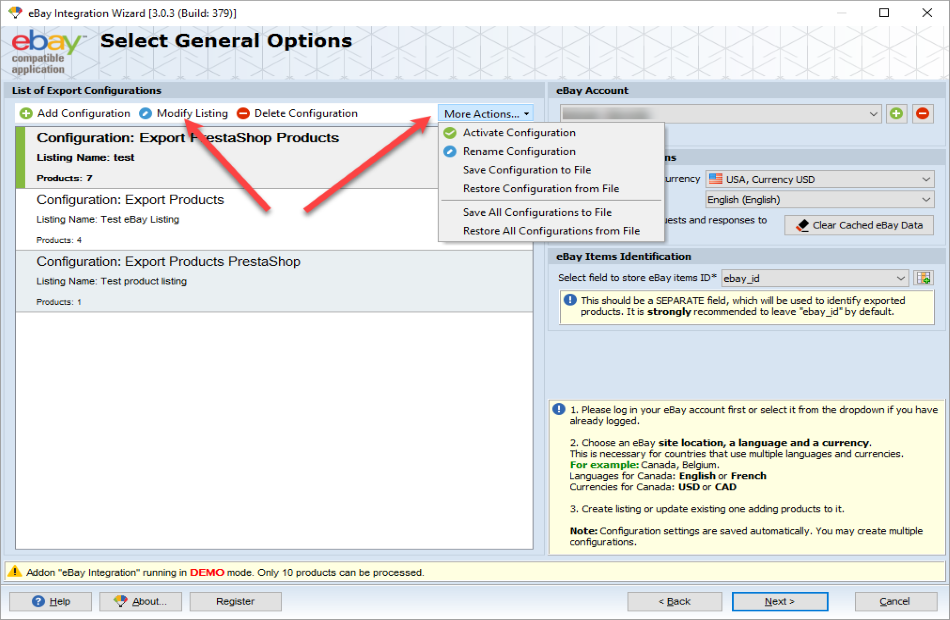Click the 'eBay Items Identification' section header

pyautogui.click(x=623, y=256)
